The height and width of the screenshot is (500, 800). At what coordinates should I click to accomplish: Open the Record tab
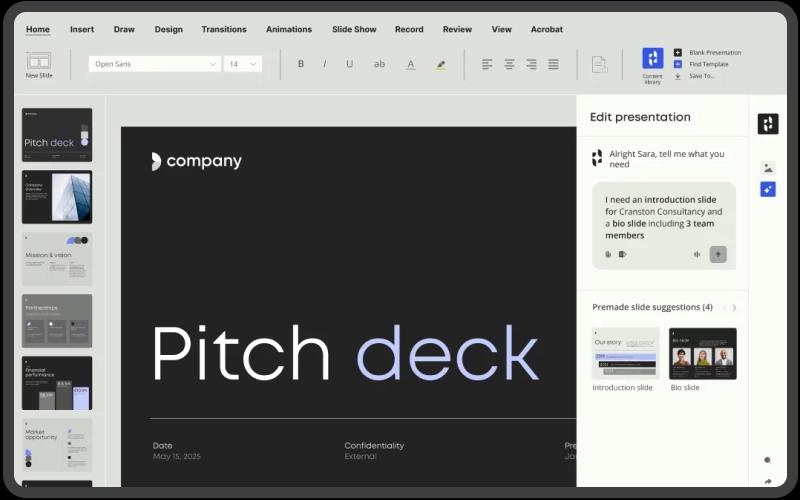[x=409, y=29]
